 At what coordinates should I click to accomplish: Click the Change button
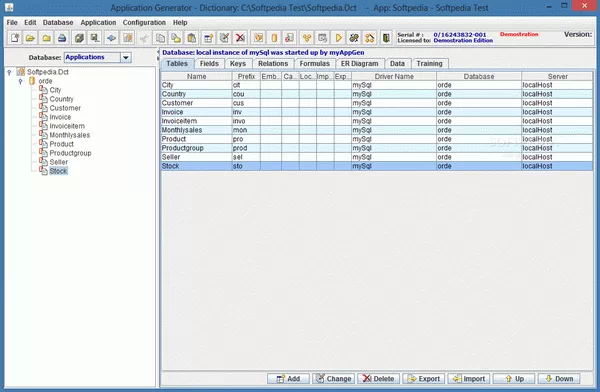coord(333,379)
